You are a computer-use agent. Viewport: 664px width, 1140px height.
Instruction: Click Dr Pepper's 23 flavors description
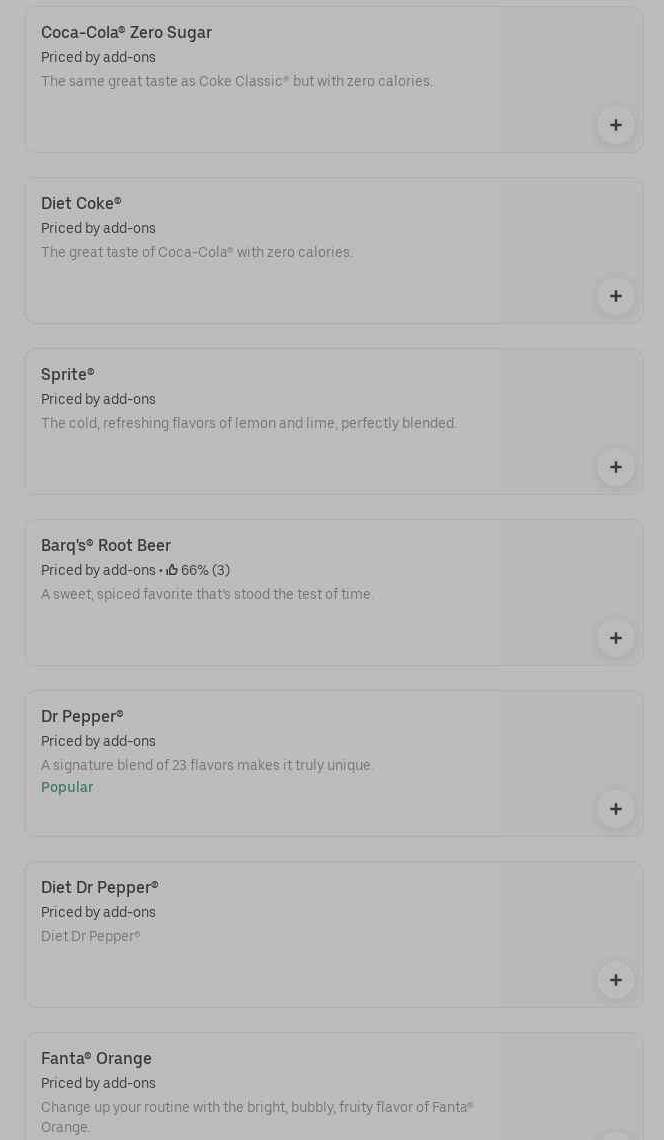[x=207, y=766]
